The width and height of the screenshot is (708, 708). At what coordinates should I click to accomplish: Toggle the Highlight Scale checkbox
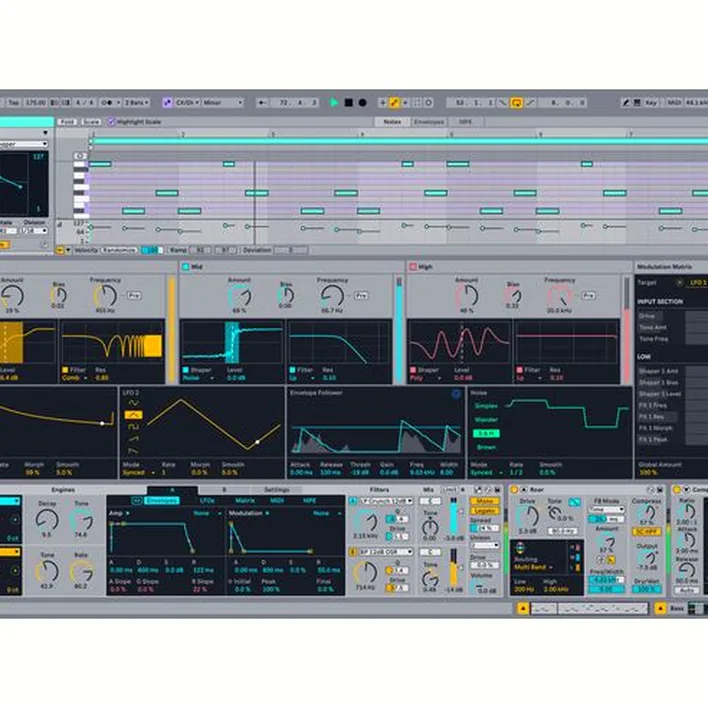pyautogui.click(x=111, y=122)
